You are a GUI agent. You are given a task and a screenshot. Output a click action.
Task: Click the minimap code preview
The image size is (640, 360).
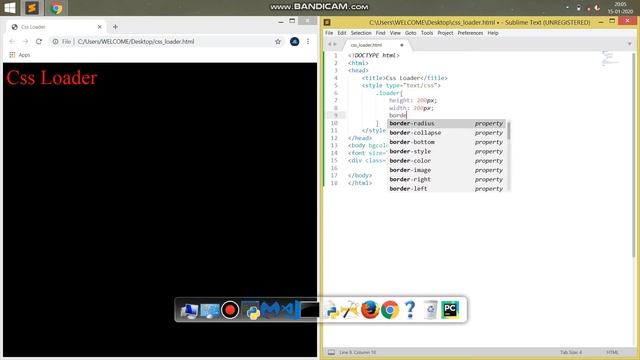(x=610, y=58)
